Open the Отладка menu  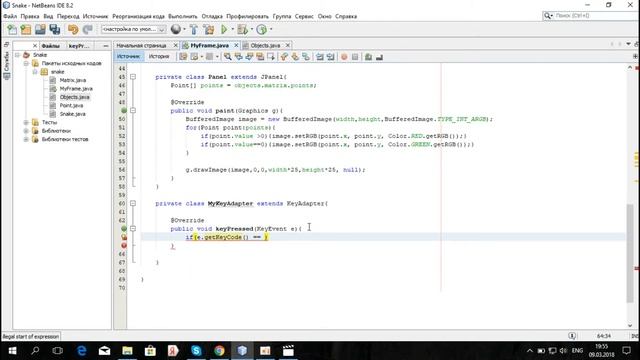pos(212,16)
